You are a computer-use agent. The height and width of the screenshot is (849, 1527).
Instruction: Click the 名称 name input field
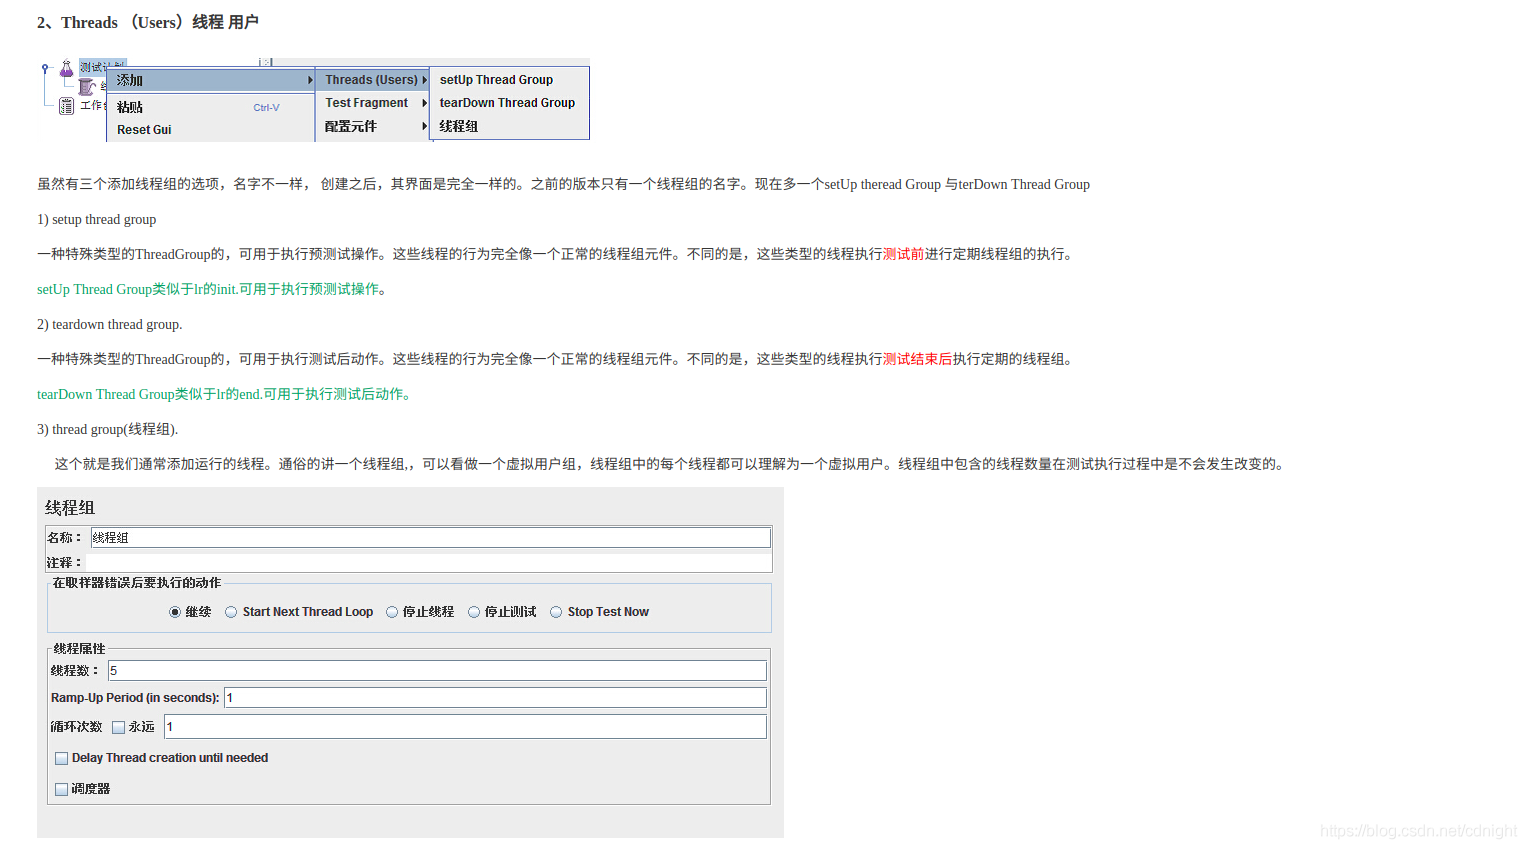tap(430, 538)
